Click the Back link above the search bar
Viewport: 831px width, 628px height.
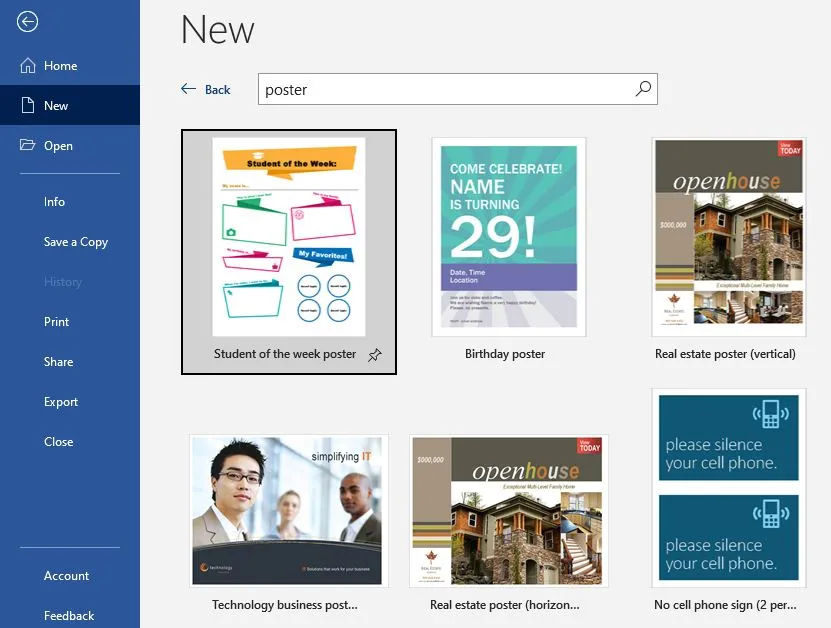[x=207, y=89]
